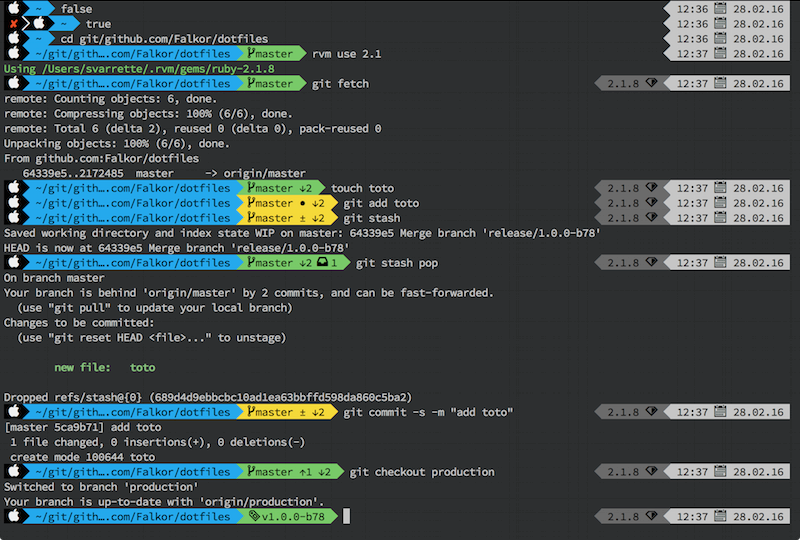Click the blue path segment on the 'touch toto' line
800x540 pixels.
134,188
